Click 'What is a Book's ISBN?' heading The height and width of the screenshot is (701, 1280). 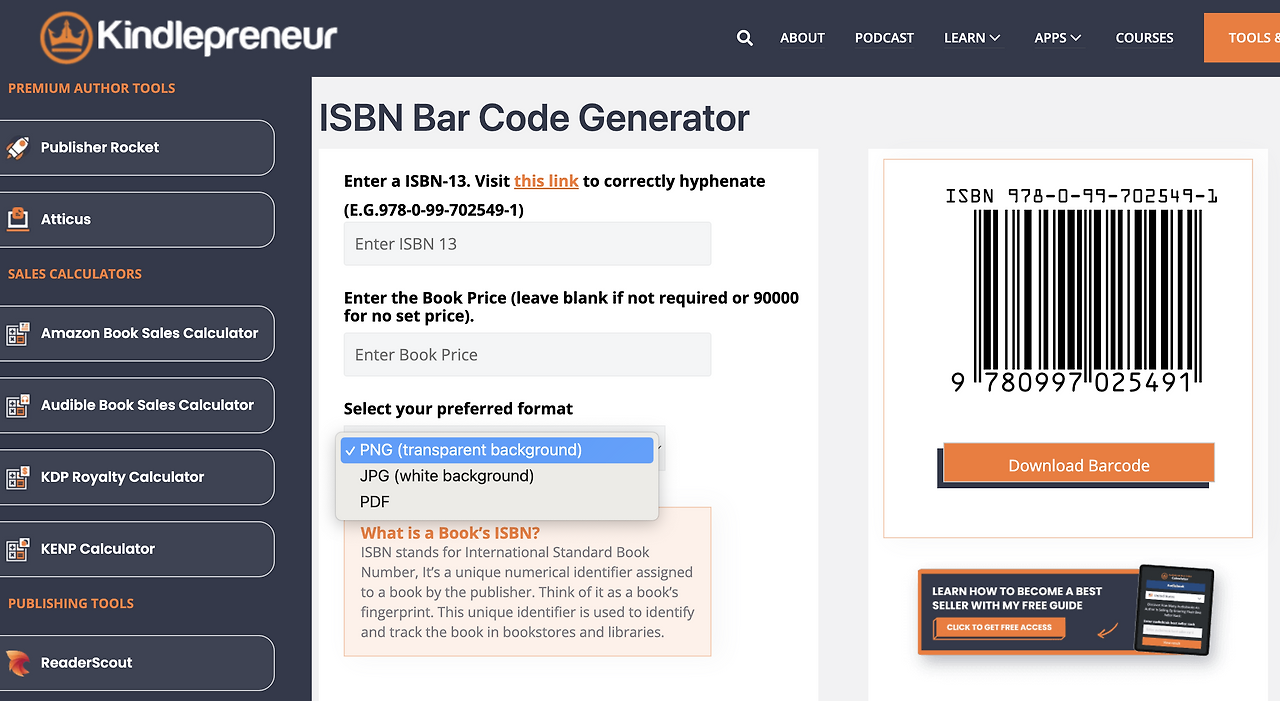[450, 533]
